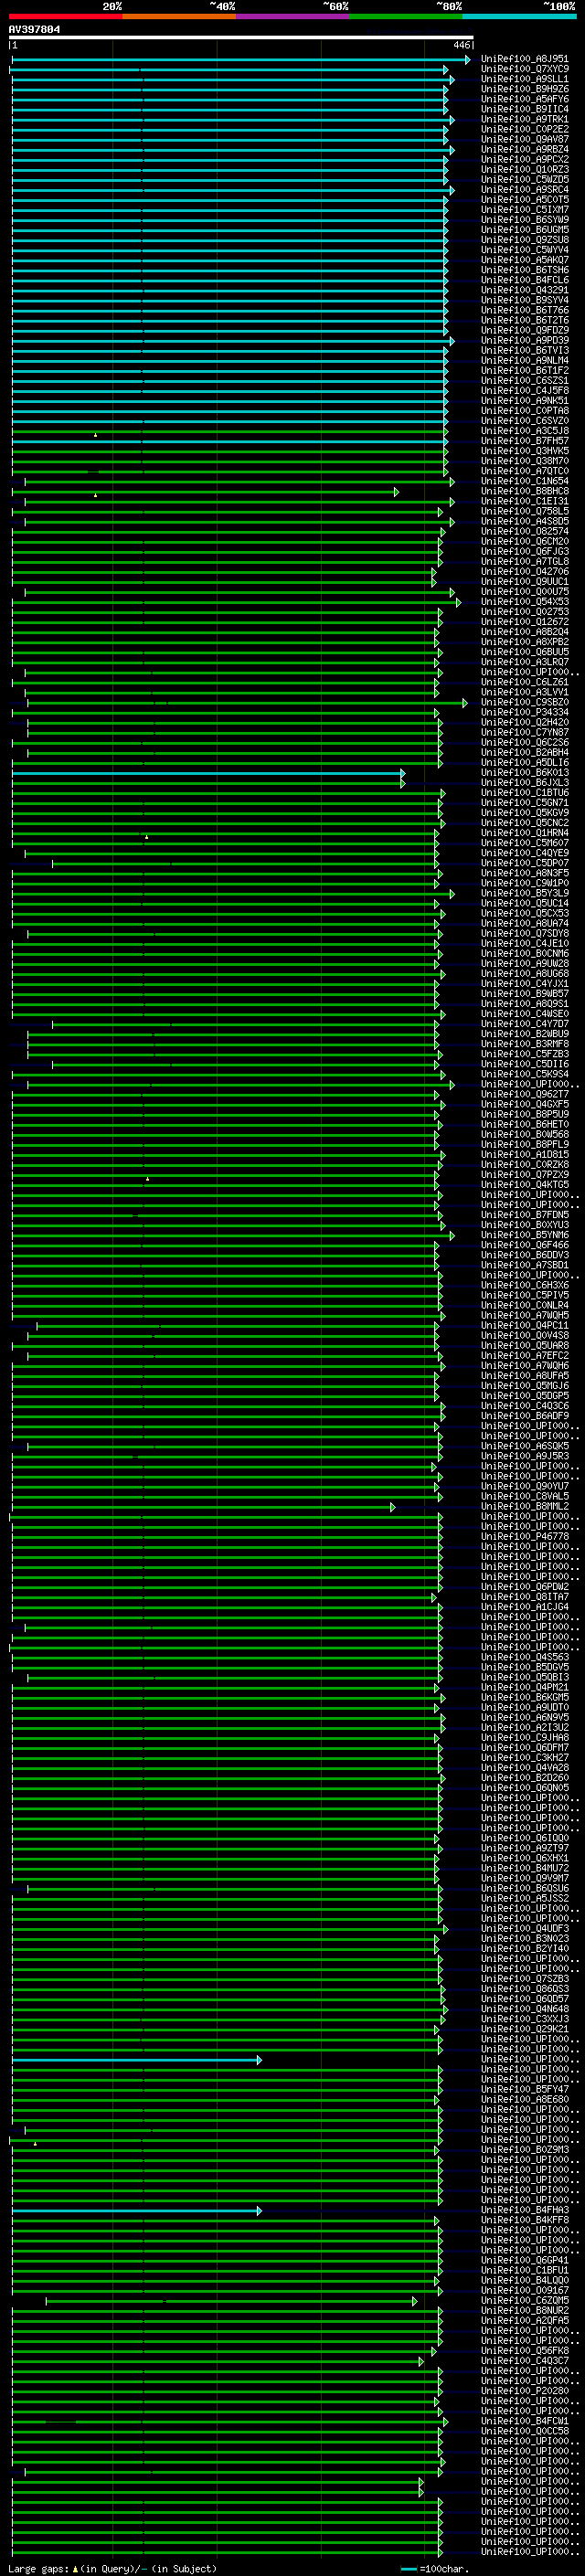Select label UniRef100_Q9UUC1
Screen dimensions: 585x2576
pyautogui.click(x=524, y=582)
